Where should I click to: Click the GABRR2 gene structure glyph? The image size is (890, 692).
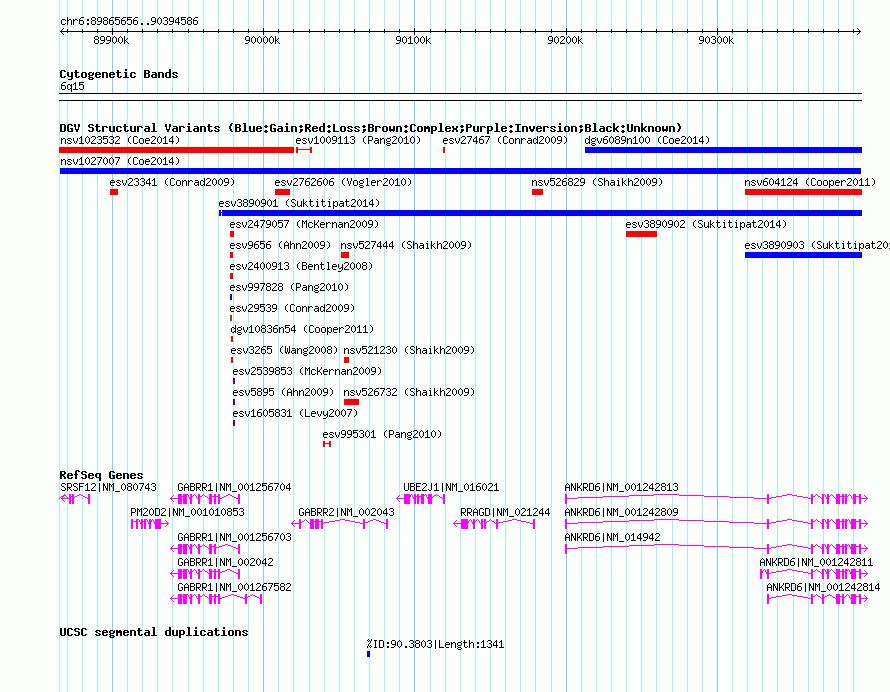339,524
